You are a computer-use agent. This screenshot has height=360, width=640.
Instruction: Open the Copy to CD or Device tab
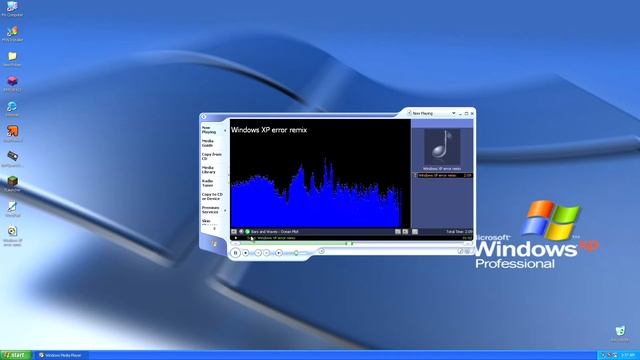212,196
